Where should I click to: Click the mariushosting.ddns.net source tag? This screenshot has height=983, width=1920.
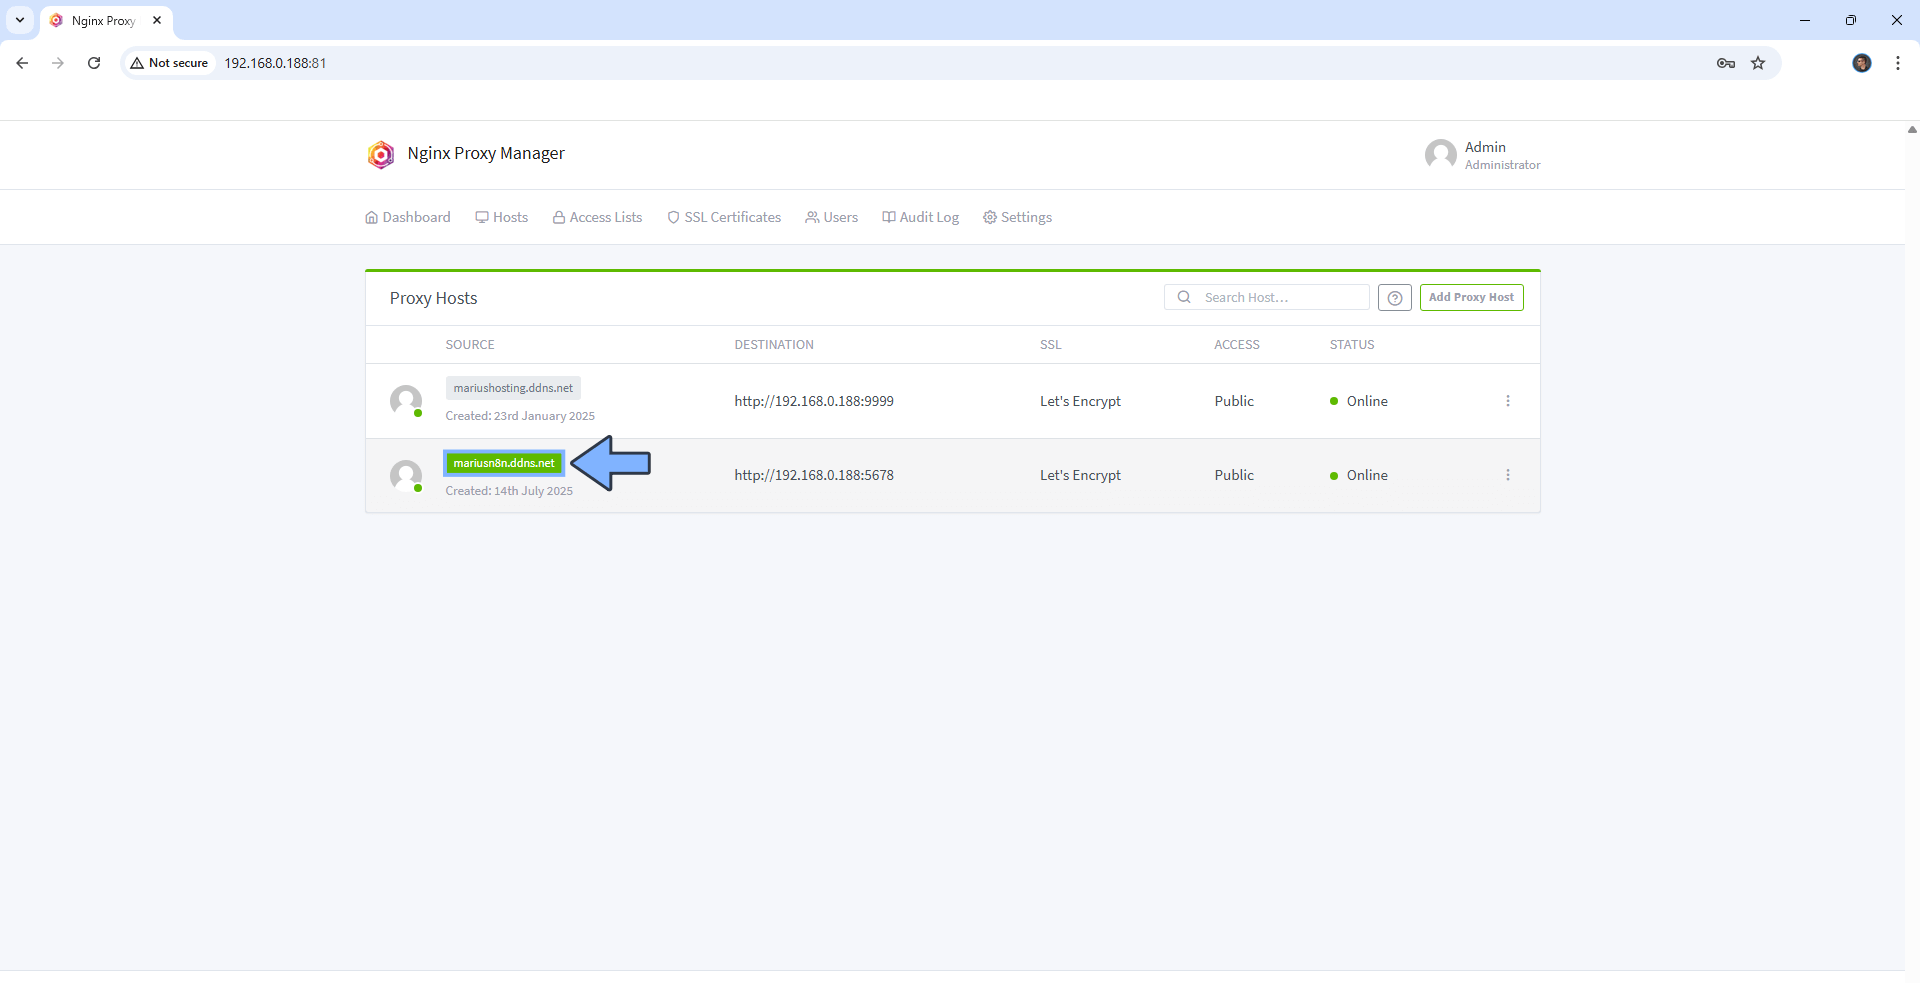tap(513, 388)
